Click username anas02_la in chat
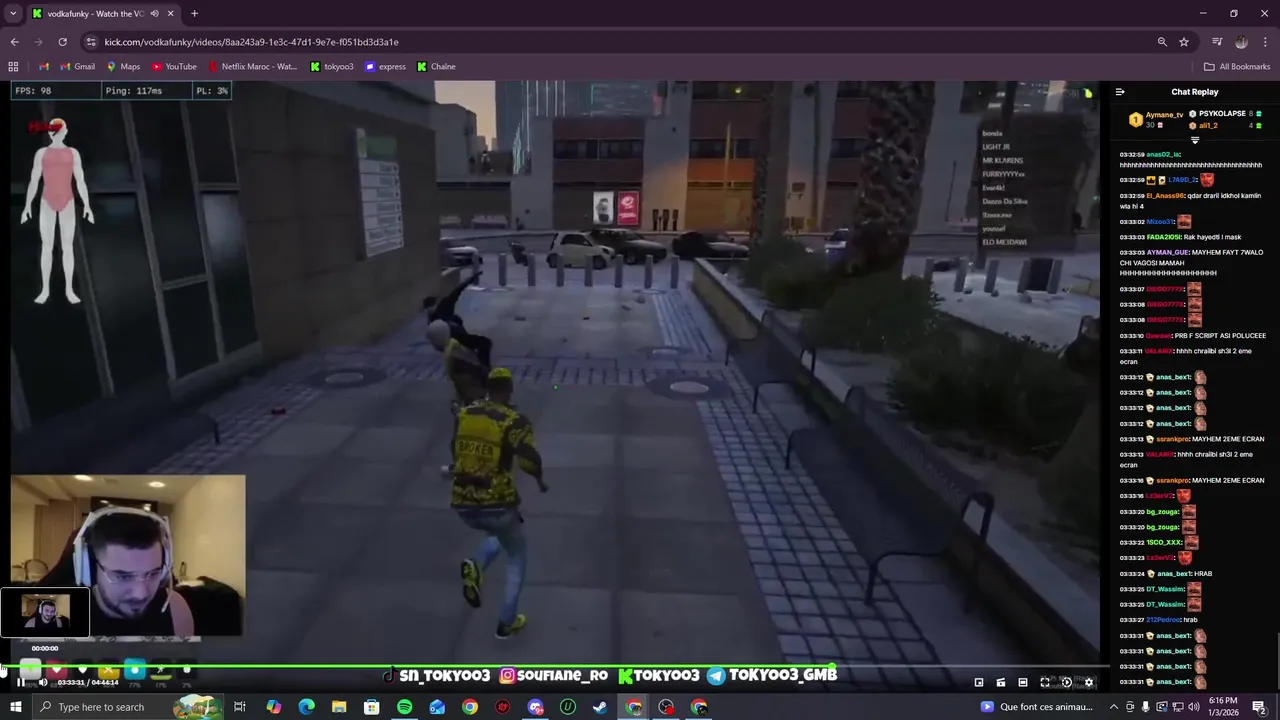 click(1163, 155)
